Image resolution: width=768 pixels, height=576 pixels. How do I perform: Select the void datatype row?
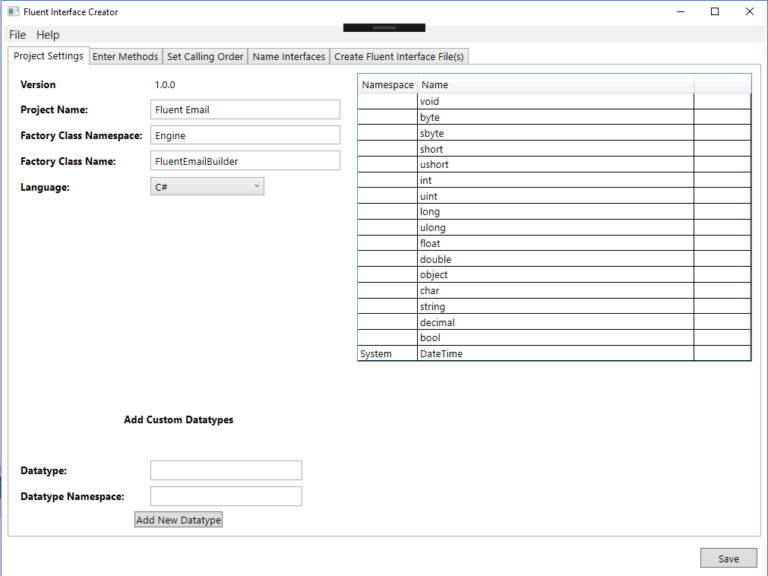[x=554, y=101]
